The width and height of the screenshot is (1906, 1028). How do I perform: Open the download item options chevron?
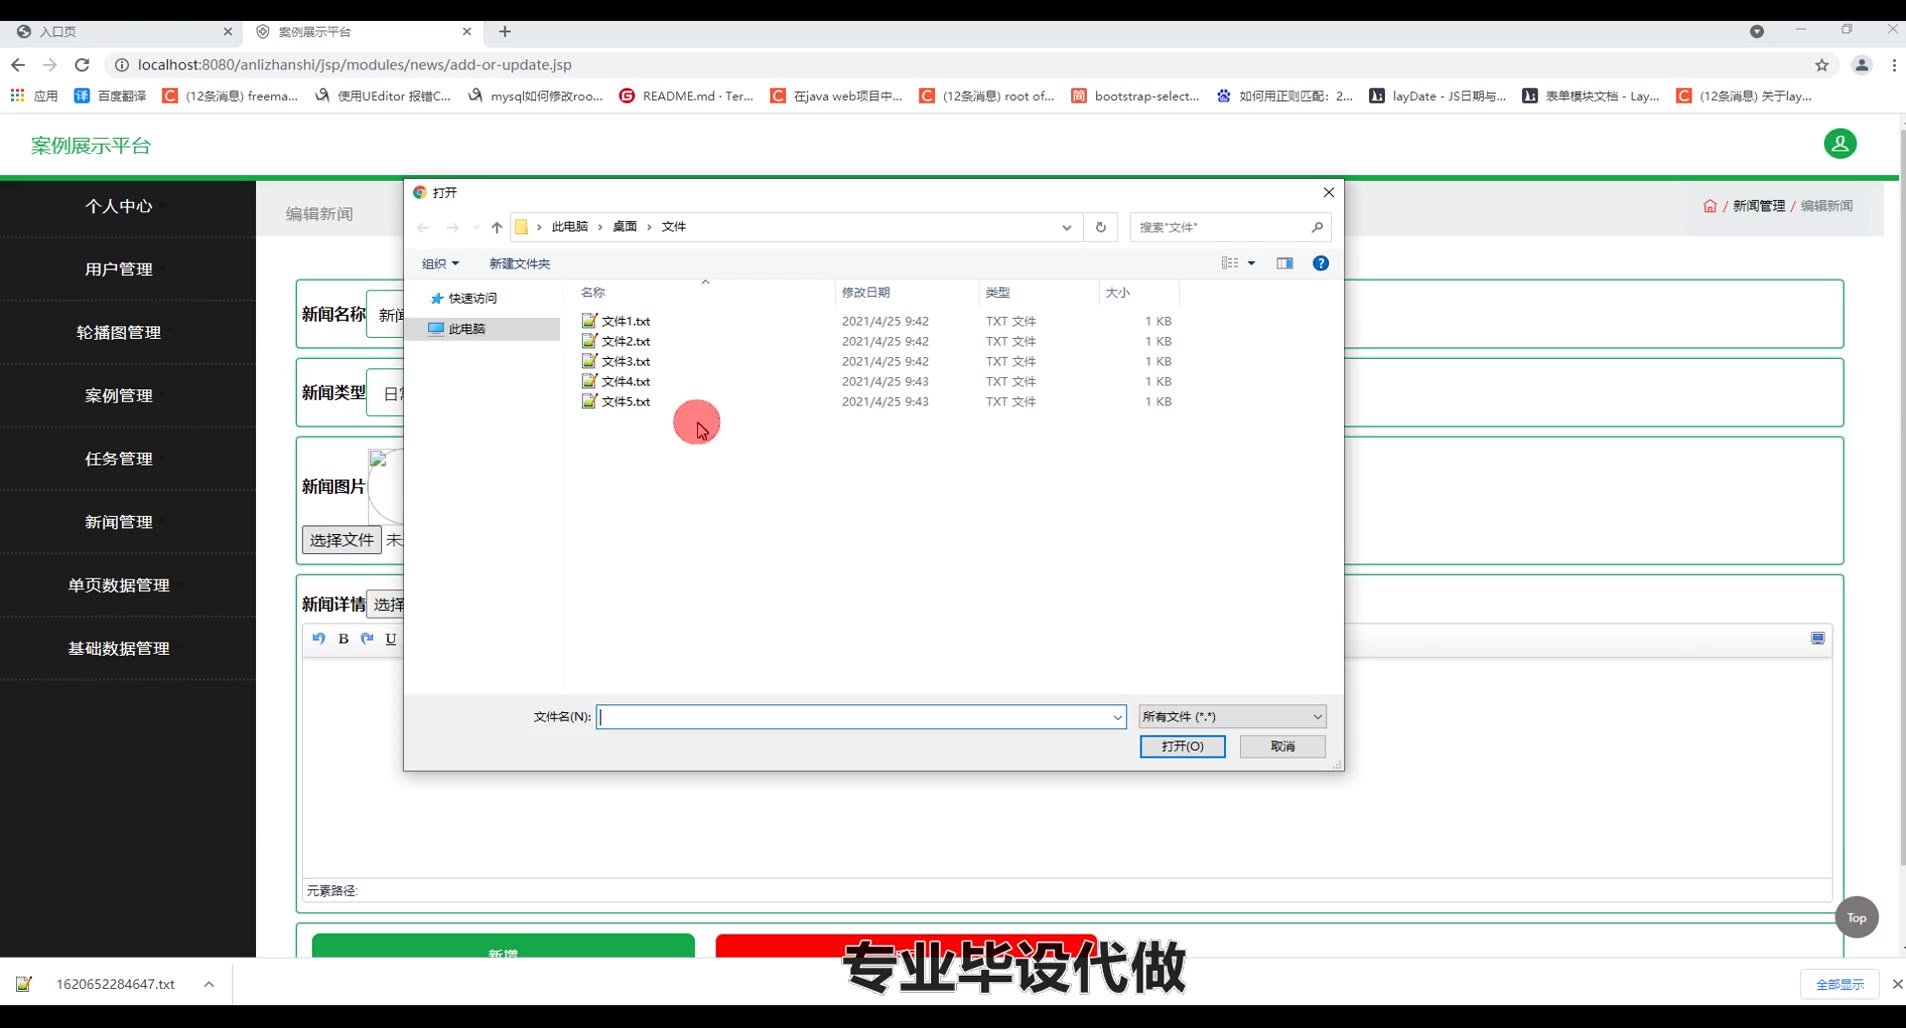(x=209, y=984)
